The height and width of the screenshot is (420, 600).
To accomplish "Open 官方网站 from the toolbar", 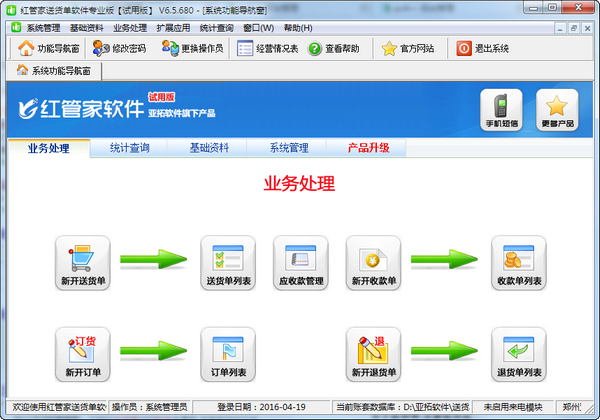I will (408, 48).
